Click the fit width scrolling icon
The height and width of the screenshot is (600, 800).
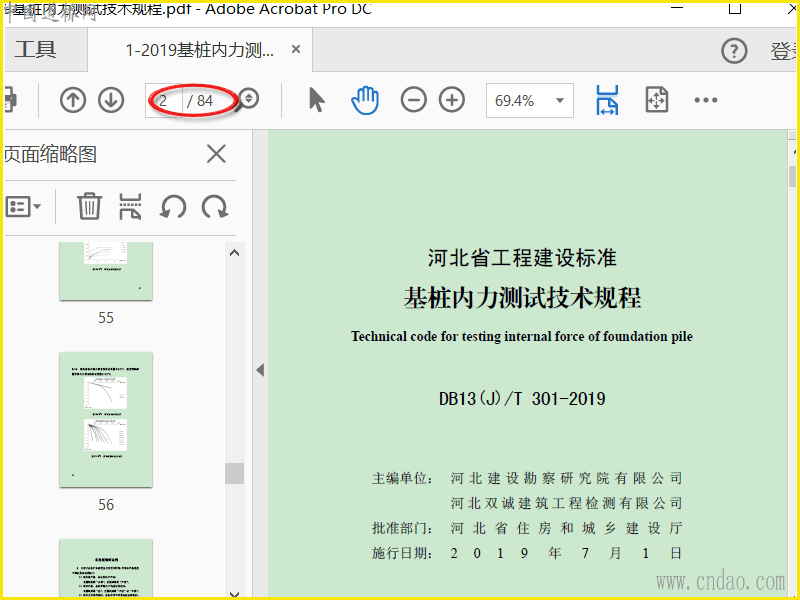(607, 100)
